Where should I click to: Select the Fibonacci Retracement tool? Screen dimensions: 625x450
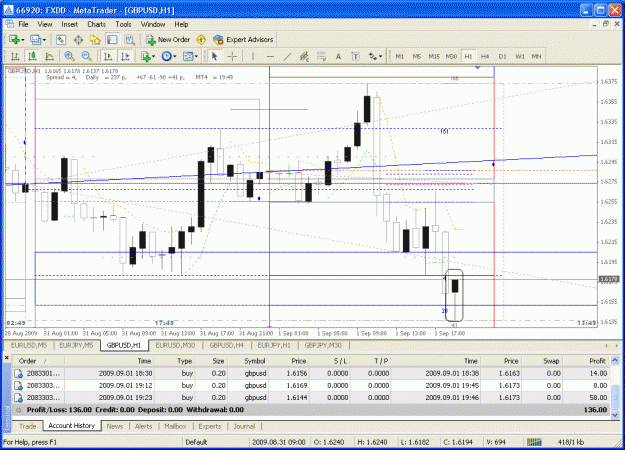[321, 57]
